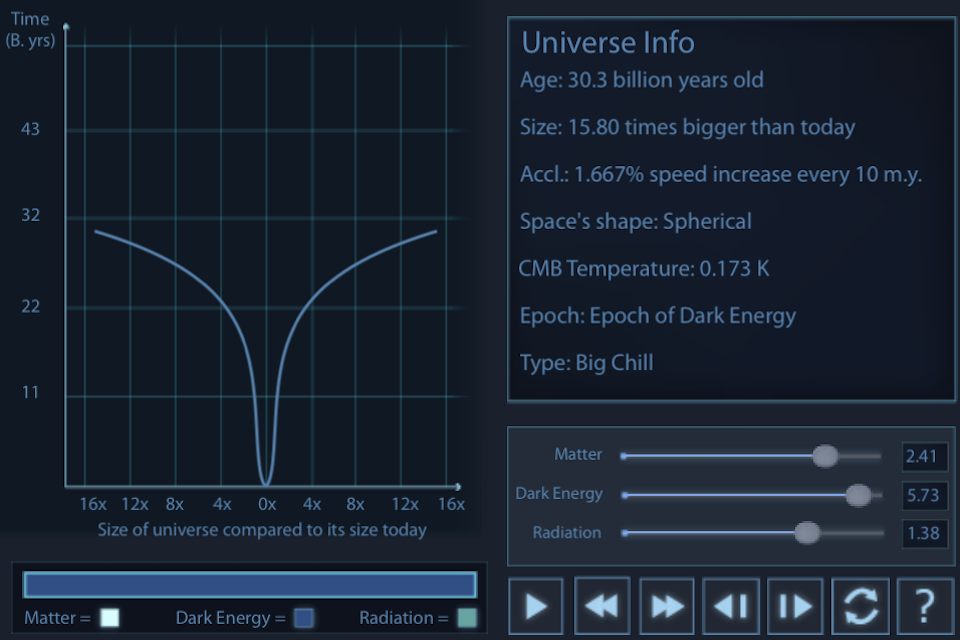Click the 'Radiation =' legend label
This screenshot has width=960, height=640.
click(404, 618)
